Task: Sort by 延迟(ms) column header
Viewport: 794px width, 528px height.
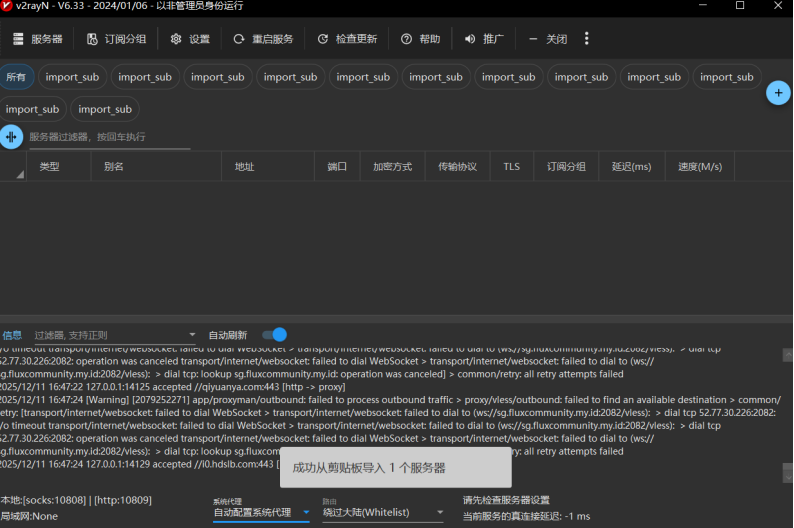Action: pyautogui.click(x=631, y=167)
